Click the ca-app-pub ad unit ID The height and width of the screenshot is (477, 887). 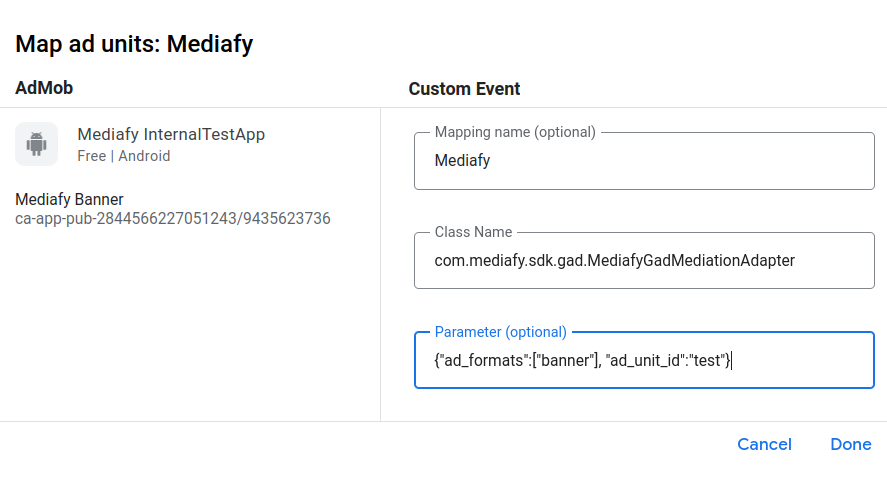[x=173, y=218]
